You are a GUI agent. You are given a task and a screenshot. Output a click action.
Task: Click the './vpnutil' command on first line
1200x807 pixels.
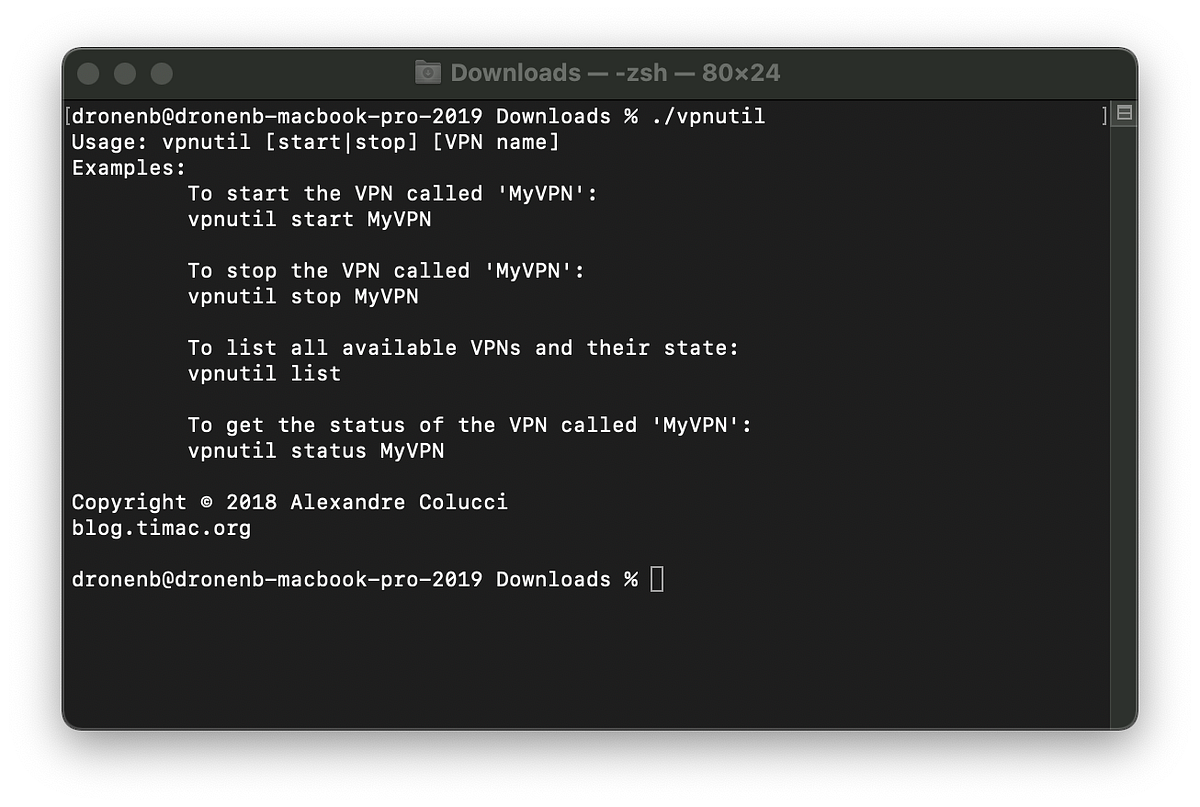(708, 116)
